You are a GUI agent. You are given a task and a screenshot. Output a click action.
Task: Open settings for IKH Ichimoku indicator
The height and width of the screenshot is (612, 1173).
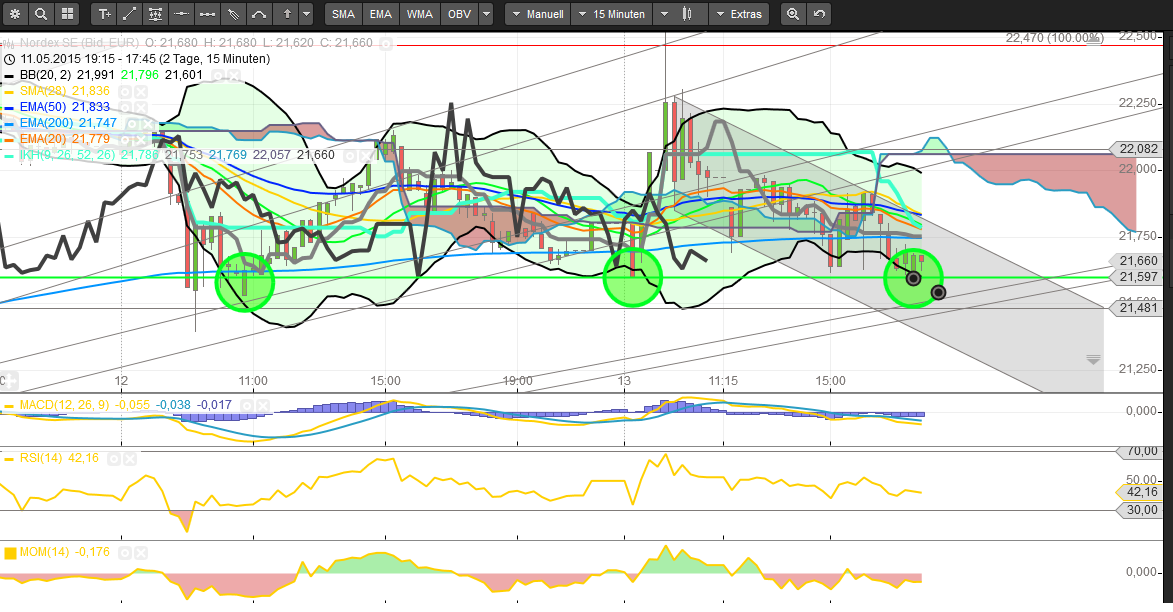pyautogui.click(x=349, y=155)
